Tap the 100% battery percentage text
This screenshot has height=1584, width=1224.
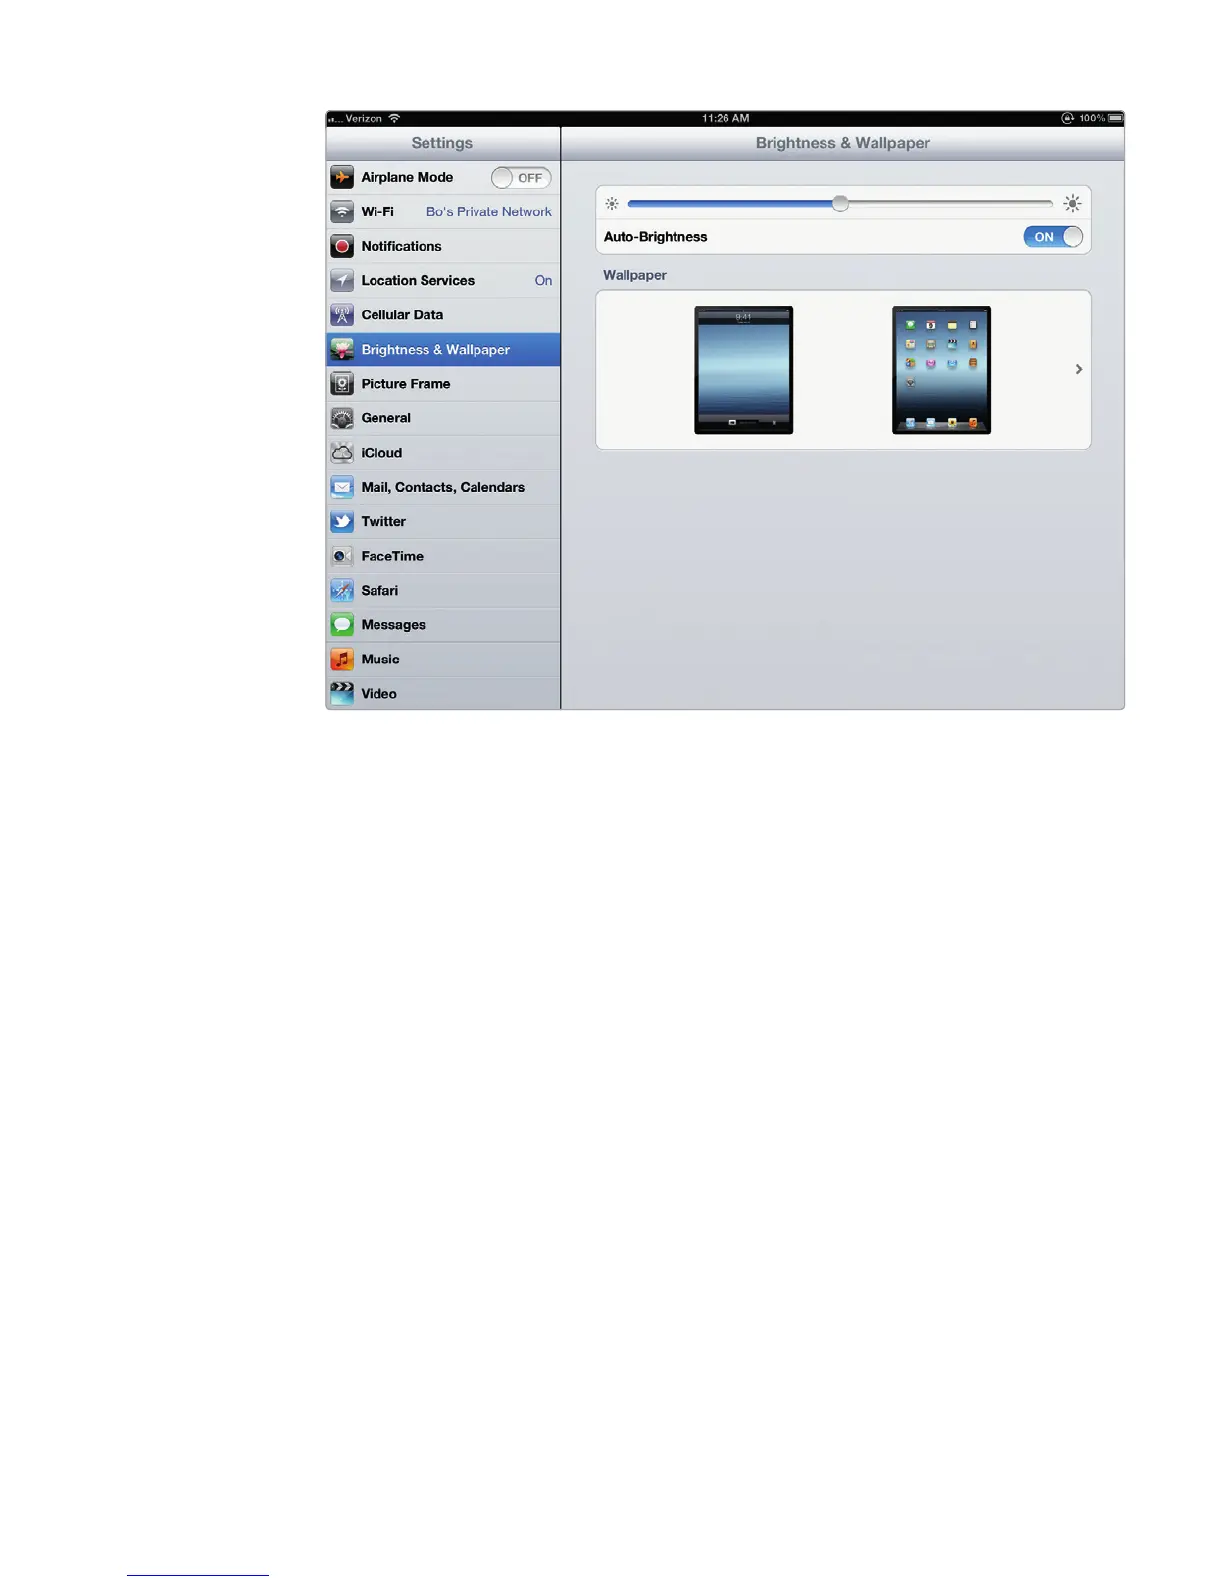click(1092, 118)
